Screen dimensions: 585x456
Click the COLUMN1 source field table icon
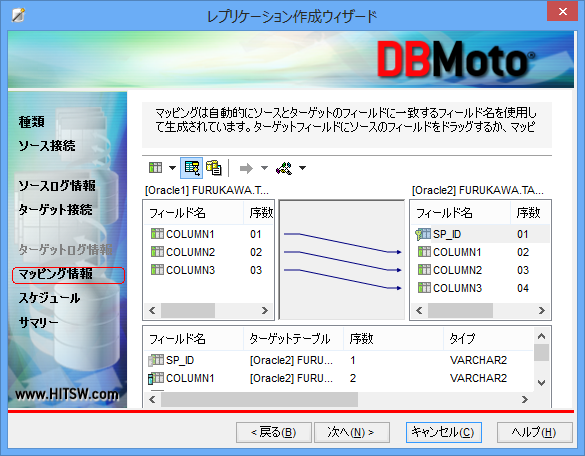(157, 234)
